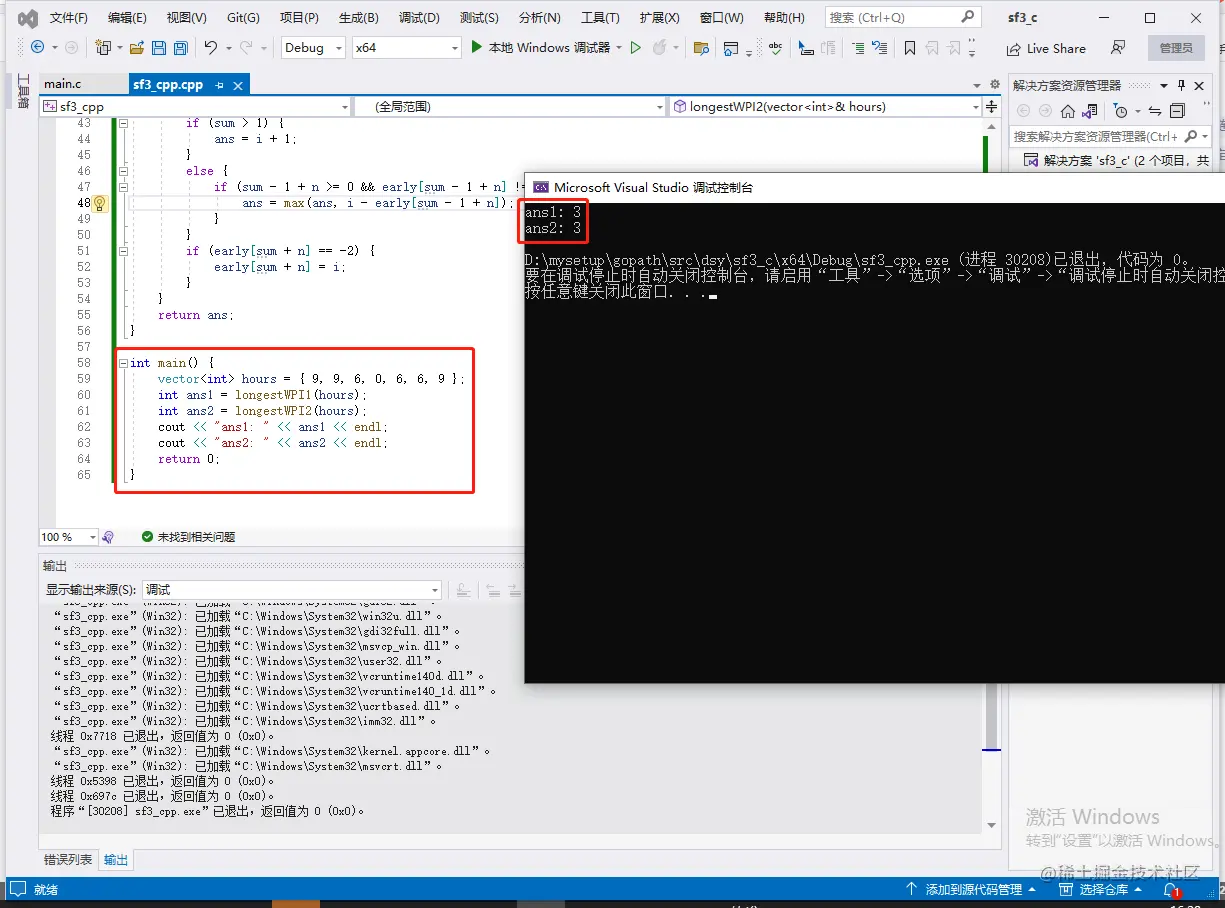This screenshot has height=908, width=1225.
Task: Open Debug configuration dropdown
Action: pyautogui.click(x=314, y=47)
